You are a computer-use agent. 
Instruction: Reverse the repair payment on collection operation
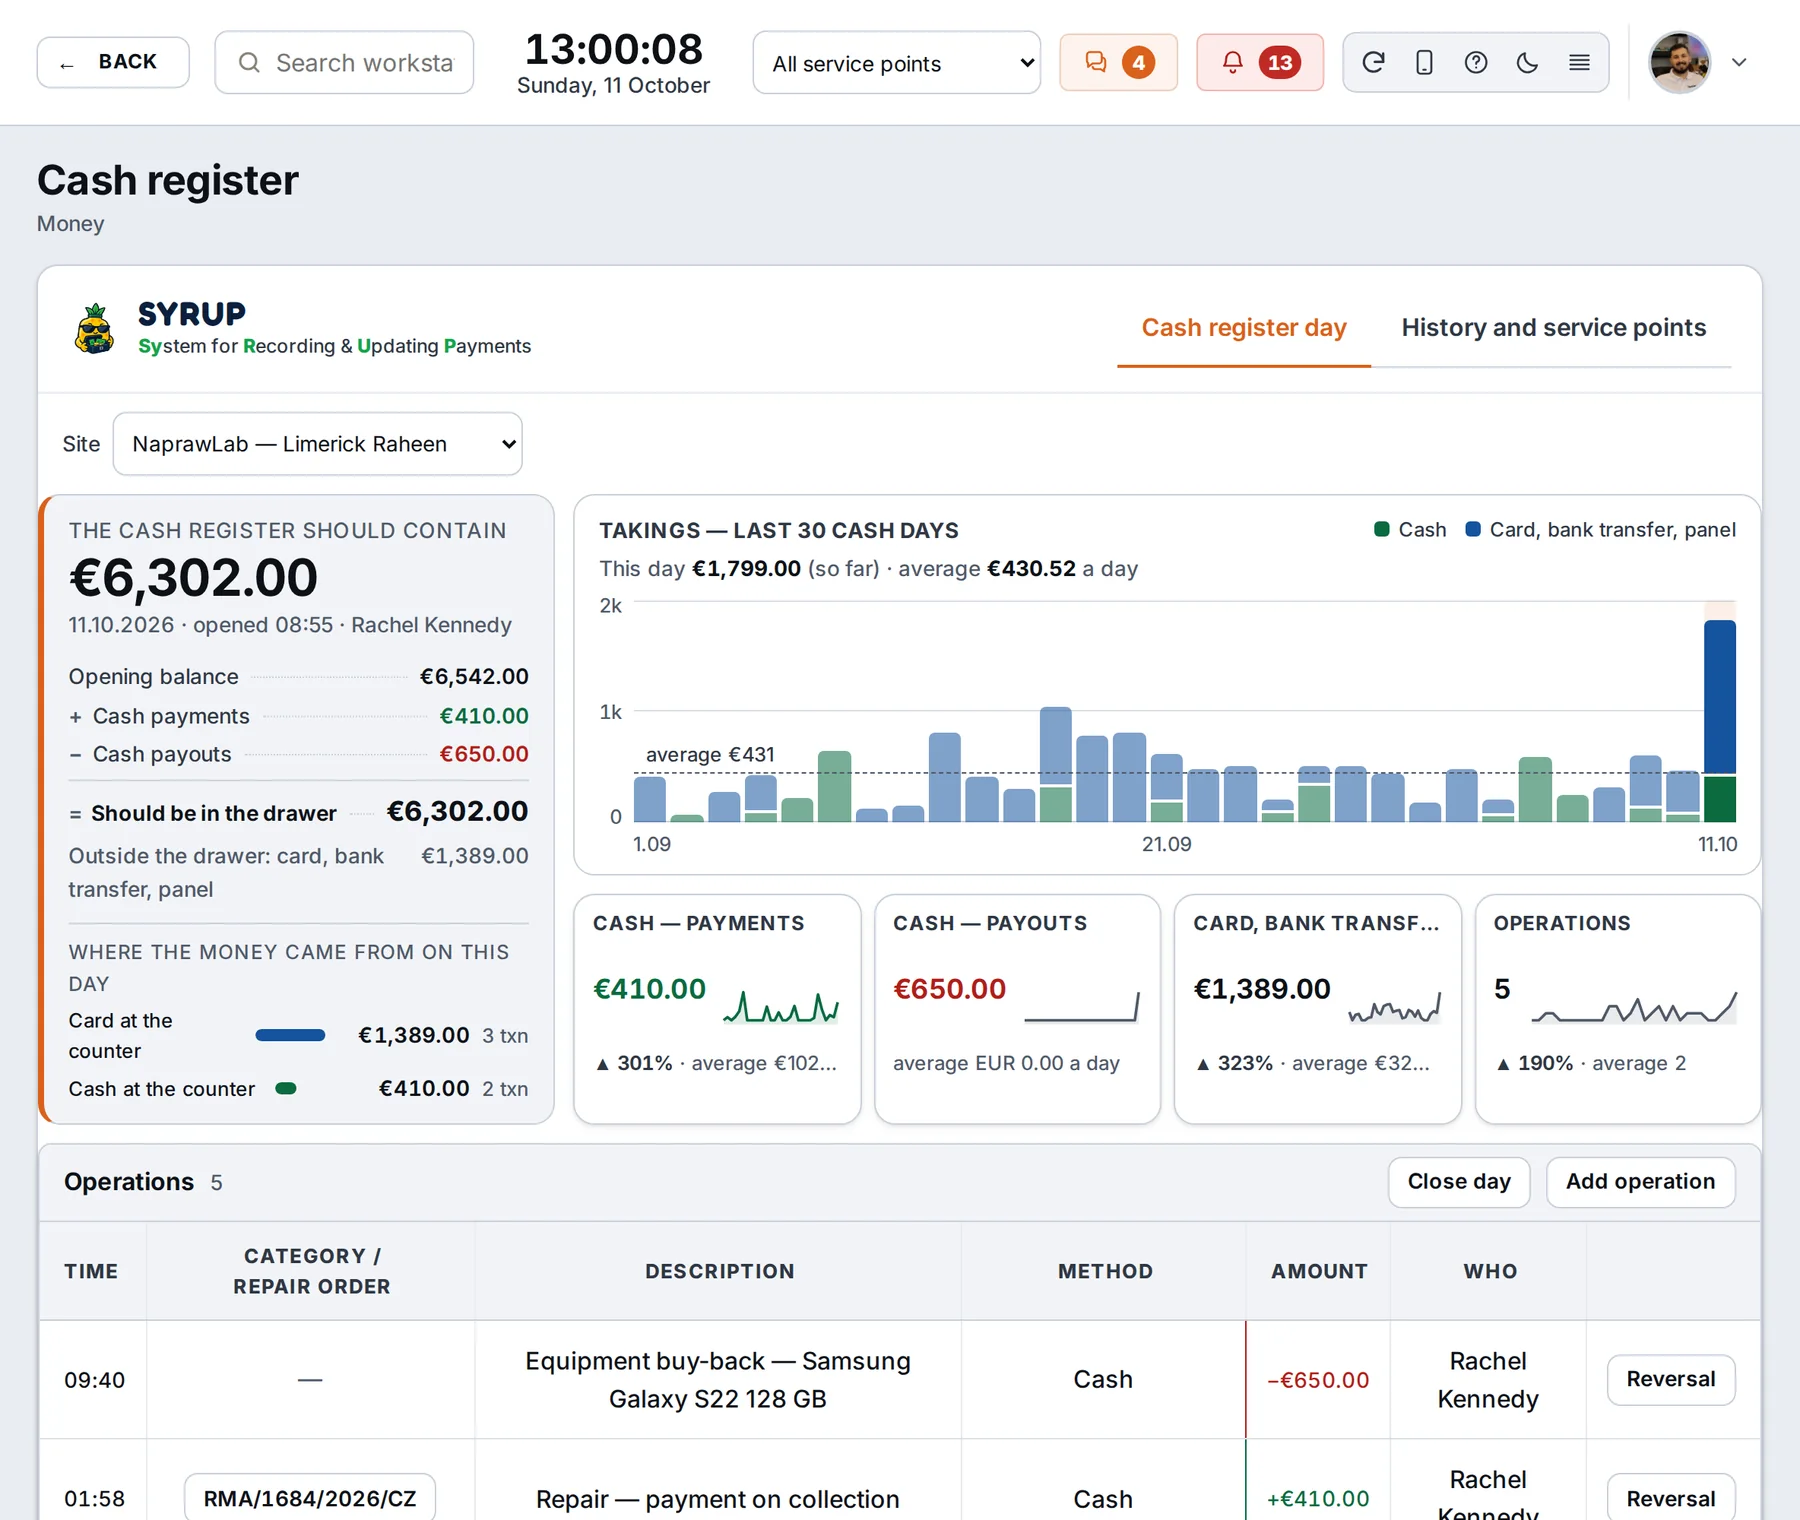pos(1670,1498)
